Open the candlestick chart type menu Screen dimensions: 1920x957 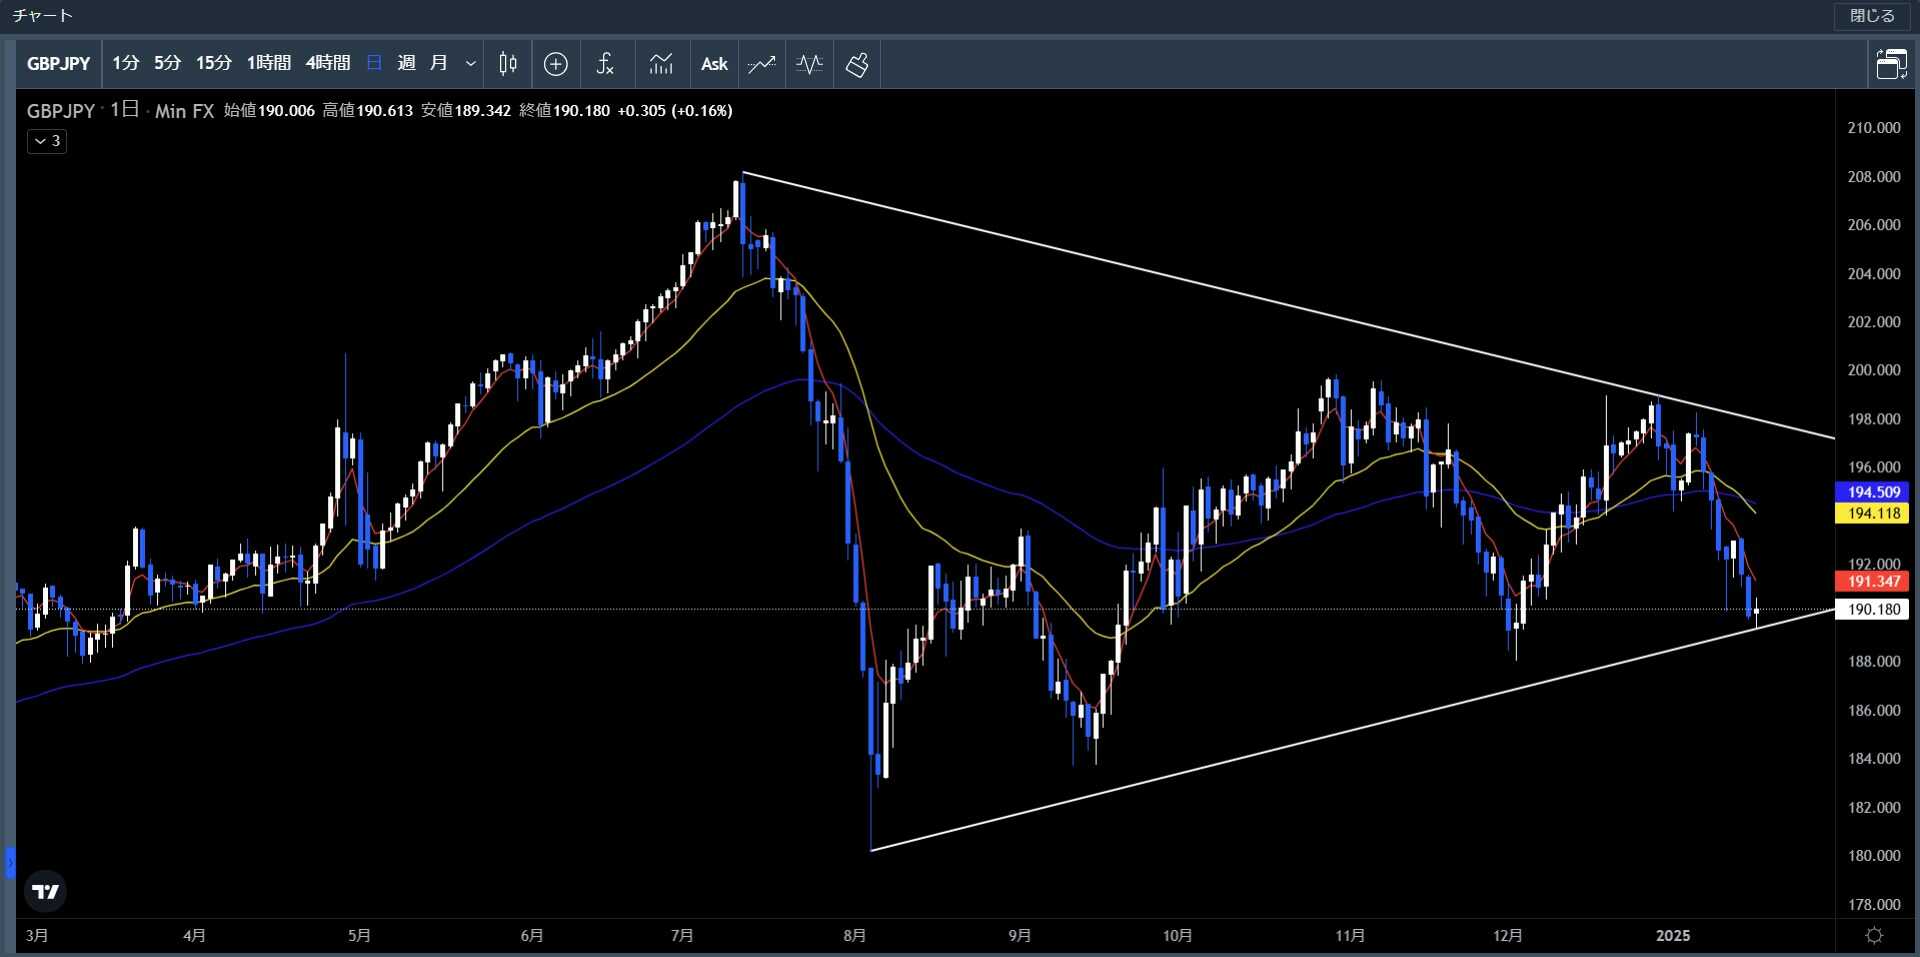(508, 64)
